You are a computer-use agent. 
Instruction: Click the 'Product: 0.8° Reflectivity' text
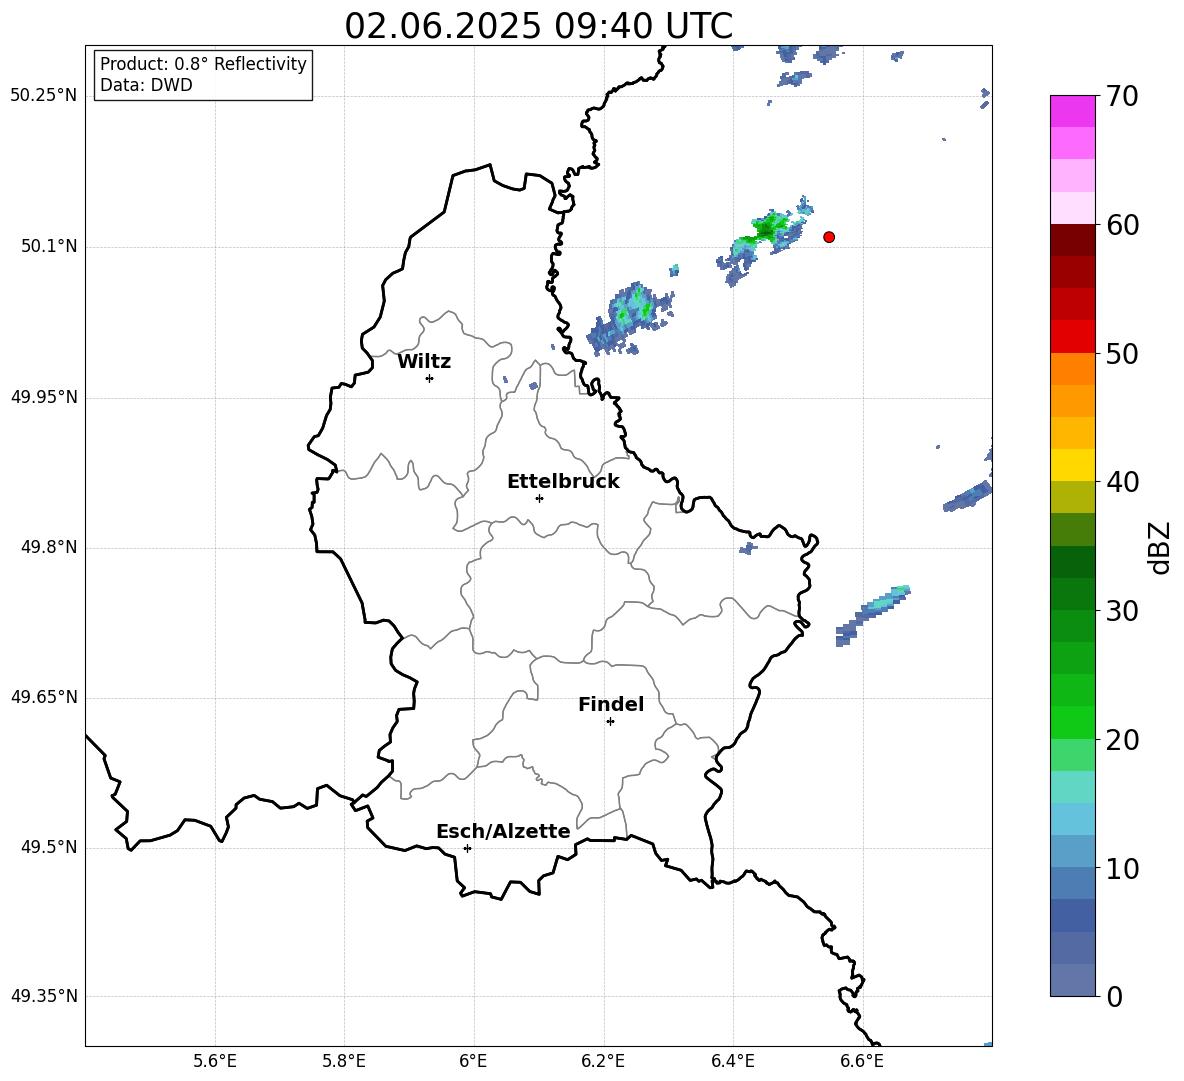pyautogui.click(x=203, y=64)
